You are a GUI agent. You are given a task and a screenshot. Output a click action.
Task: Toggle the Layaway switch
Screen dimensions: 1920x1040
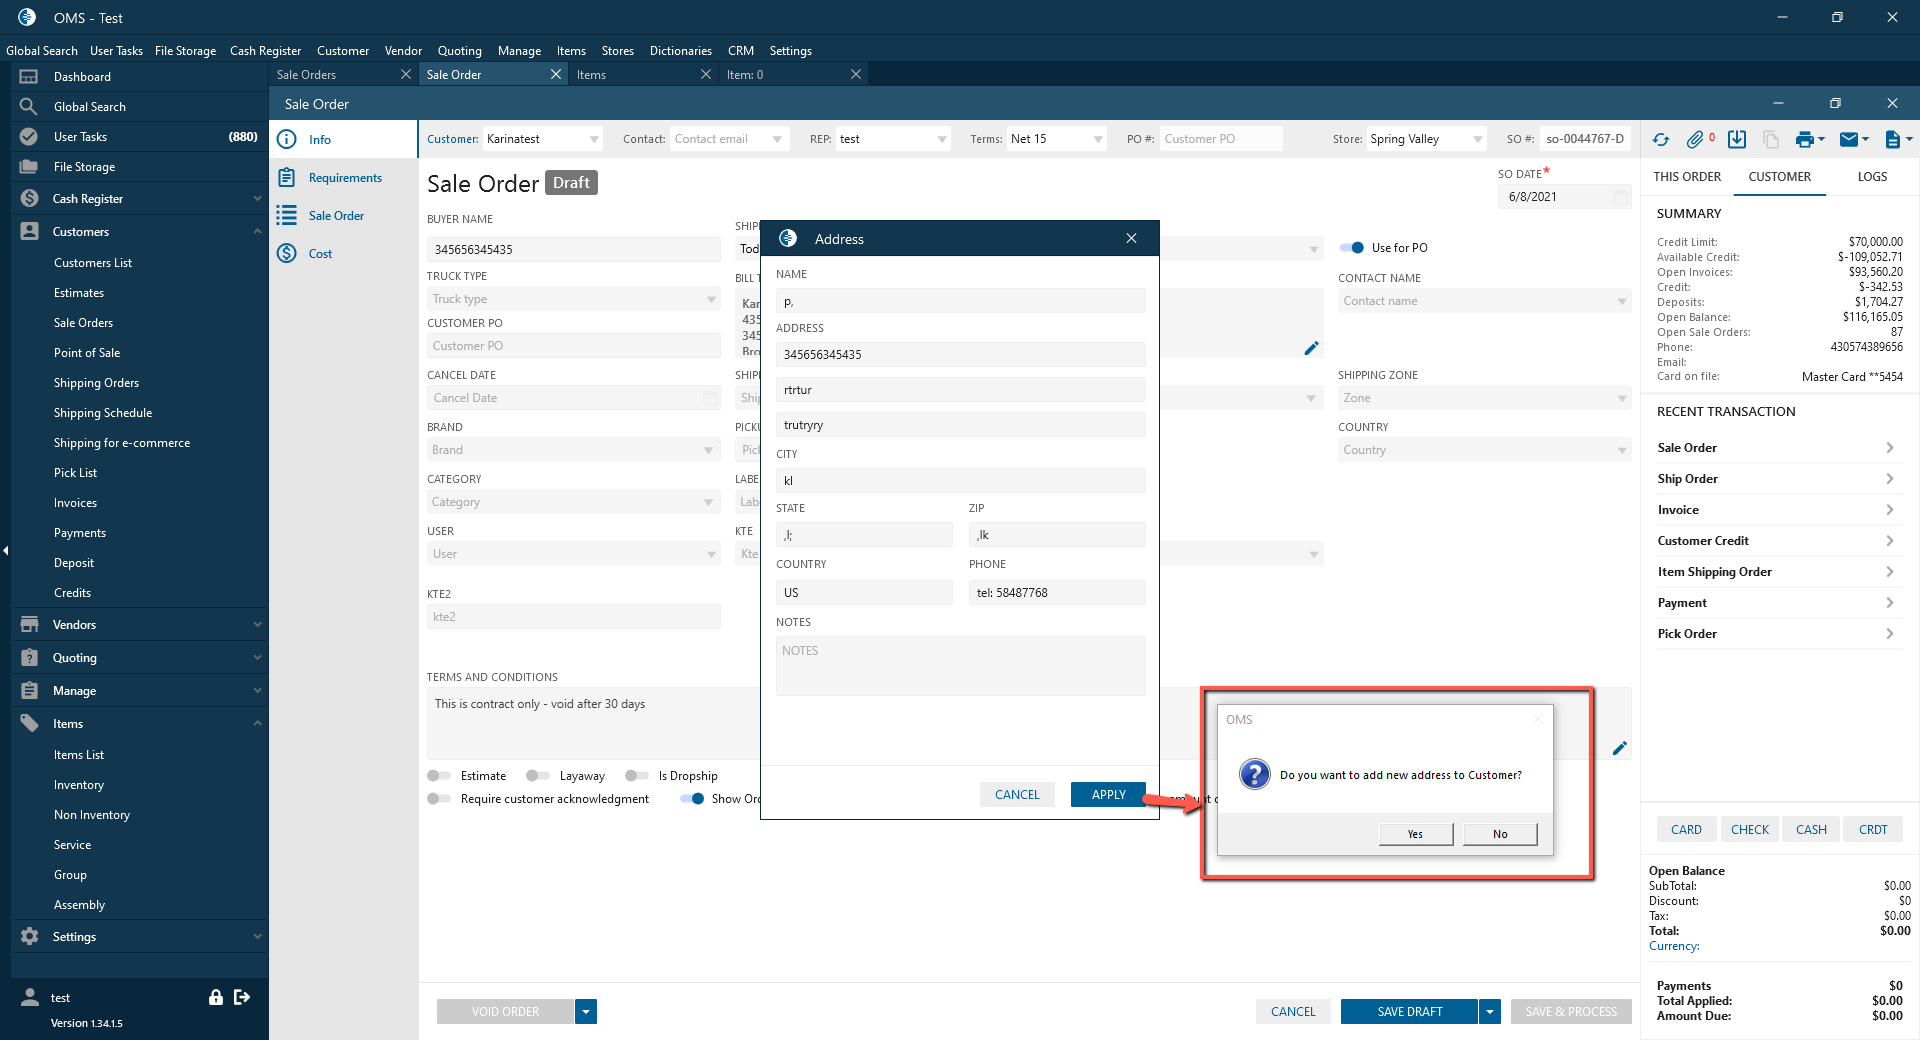point(538,776)
